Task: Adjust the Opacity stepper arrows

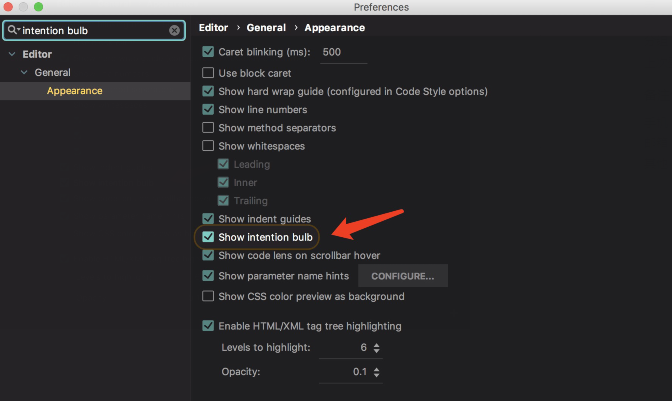Action: (x=376, y=372)
